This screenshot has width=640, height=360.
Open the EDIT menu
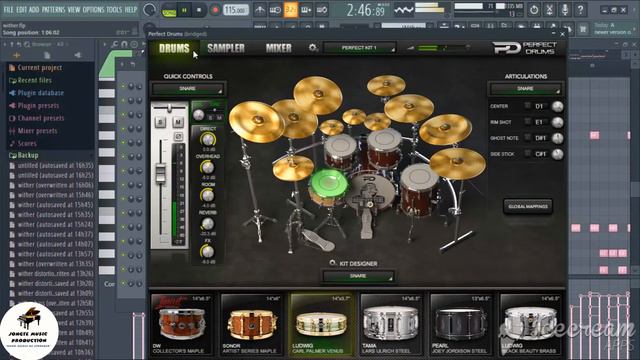click(x=22, y=9)
